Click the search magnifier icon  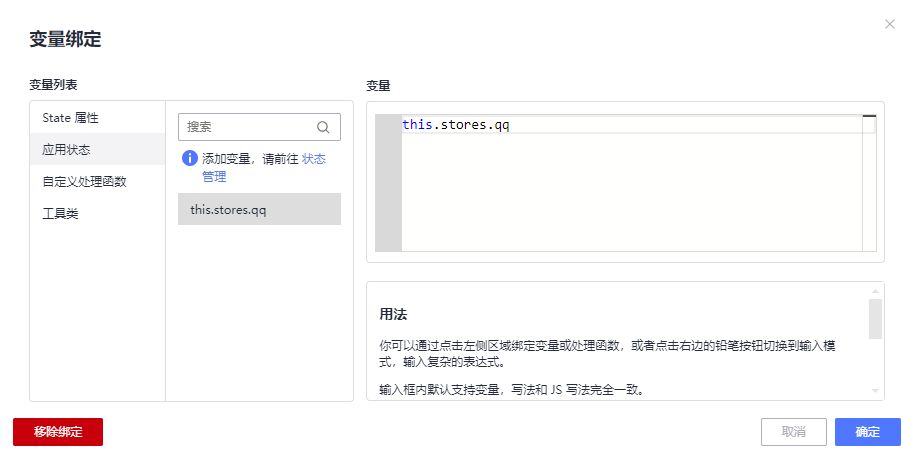(x=323, y=127)
